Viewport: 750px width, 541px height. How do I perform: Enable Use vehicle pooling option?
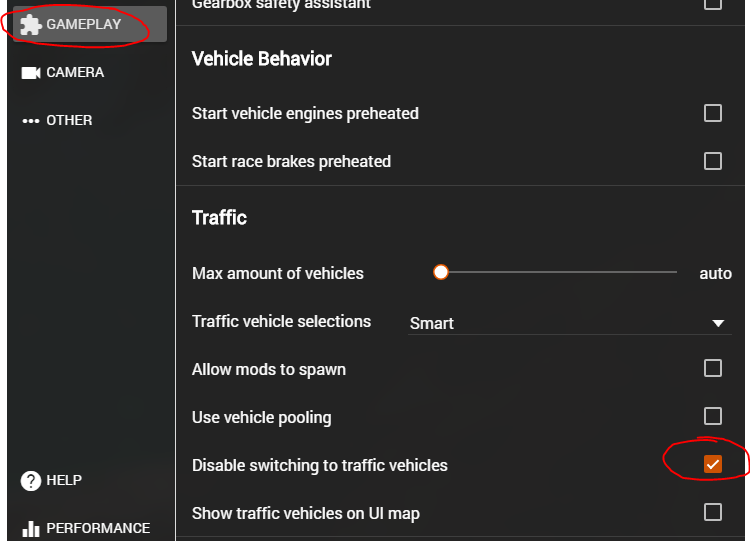pos(713,416)
